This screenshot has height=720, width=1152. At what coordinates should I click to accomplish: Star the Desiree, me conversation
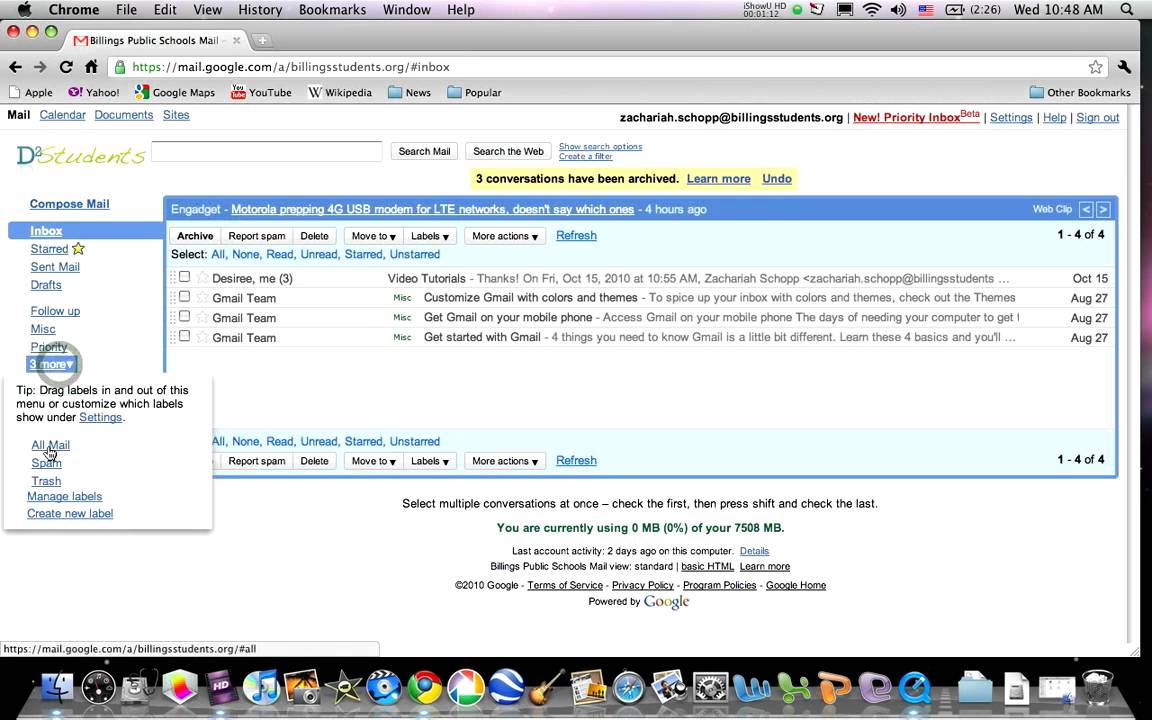(x=202, y=278)
